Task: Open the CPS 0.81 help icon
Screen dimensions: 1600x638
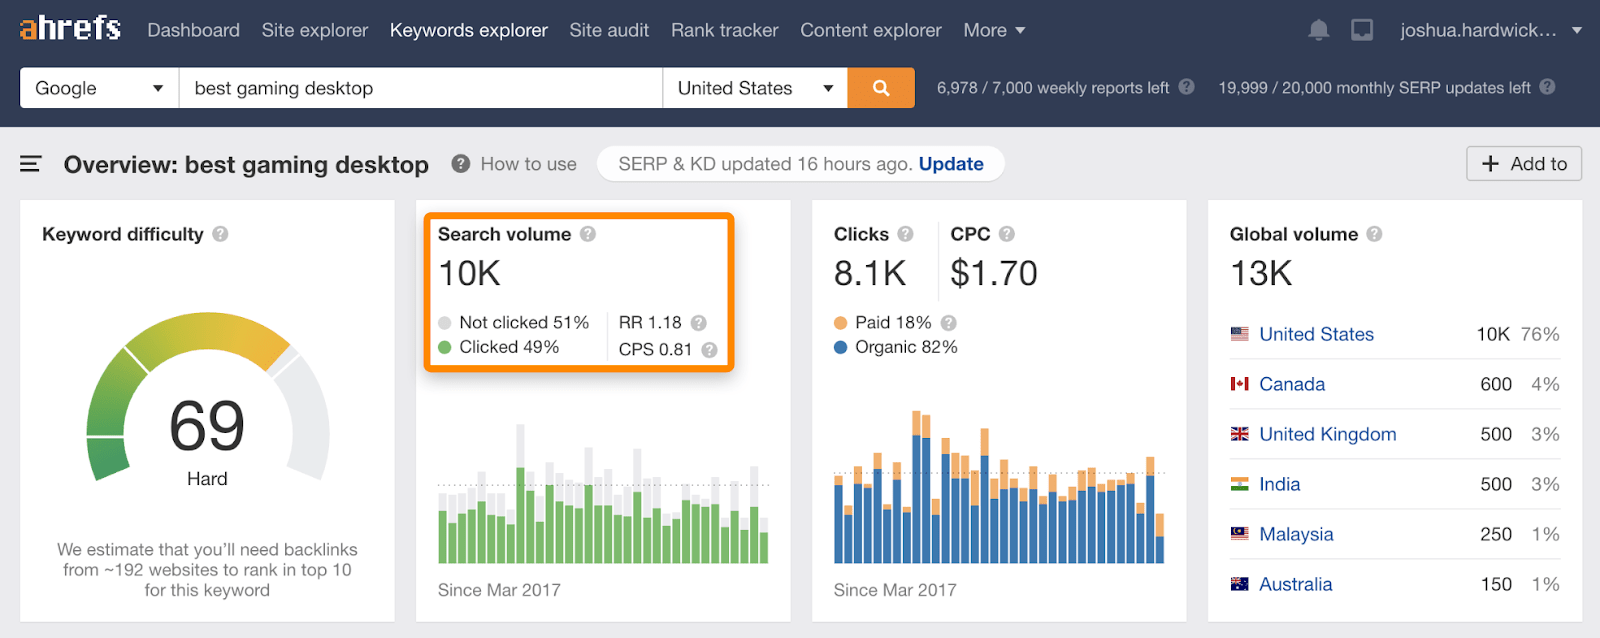Action: [x=709, y=350]
